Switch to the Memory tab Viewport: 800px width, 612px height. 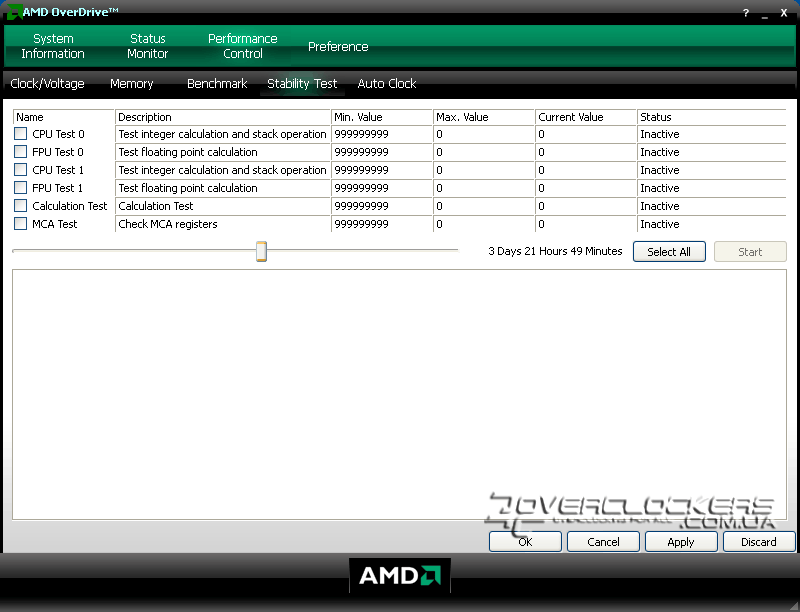[132, 84]
